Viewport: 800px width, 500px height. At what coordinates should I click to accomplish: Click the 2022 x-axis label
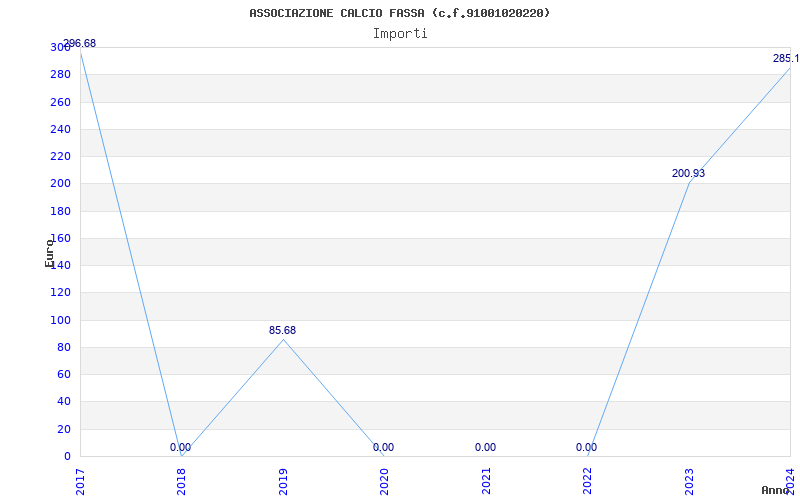coord(588,482)
